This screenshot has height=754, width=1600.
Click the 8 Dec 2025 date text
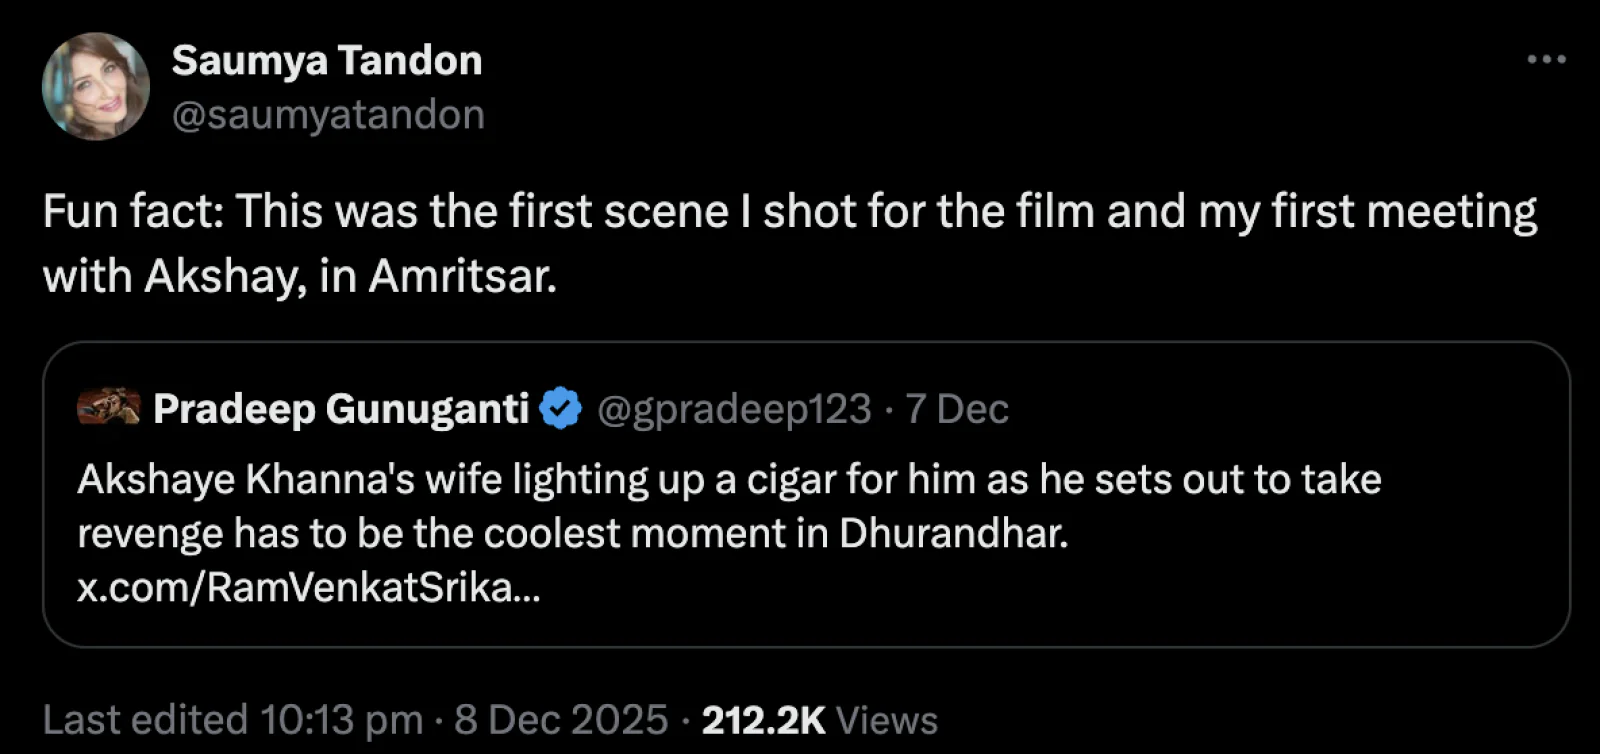tap(560, 718)
